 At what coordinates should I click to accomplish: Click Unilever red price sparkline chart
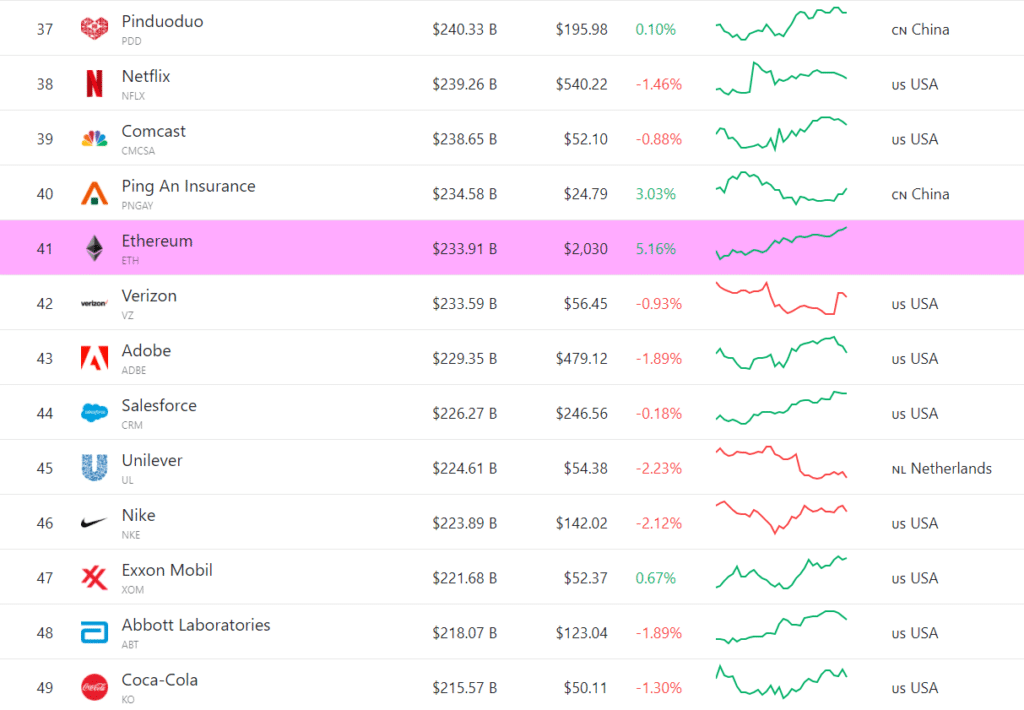(x=781, y=463)
